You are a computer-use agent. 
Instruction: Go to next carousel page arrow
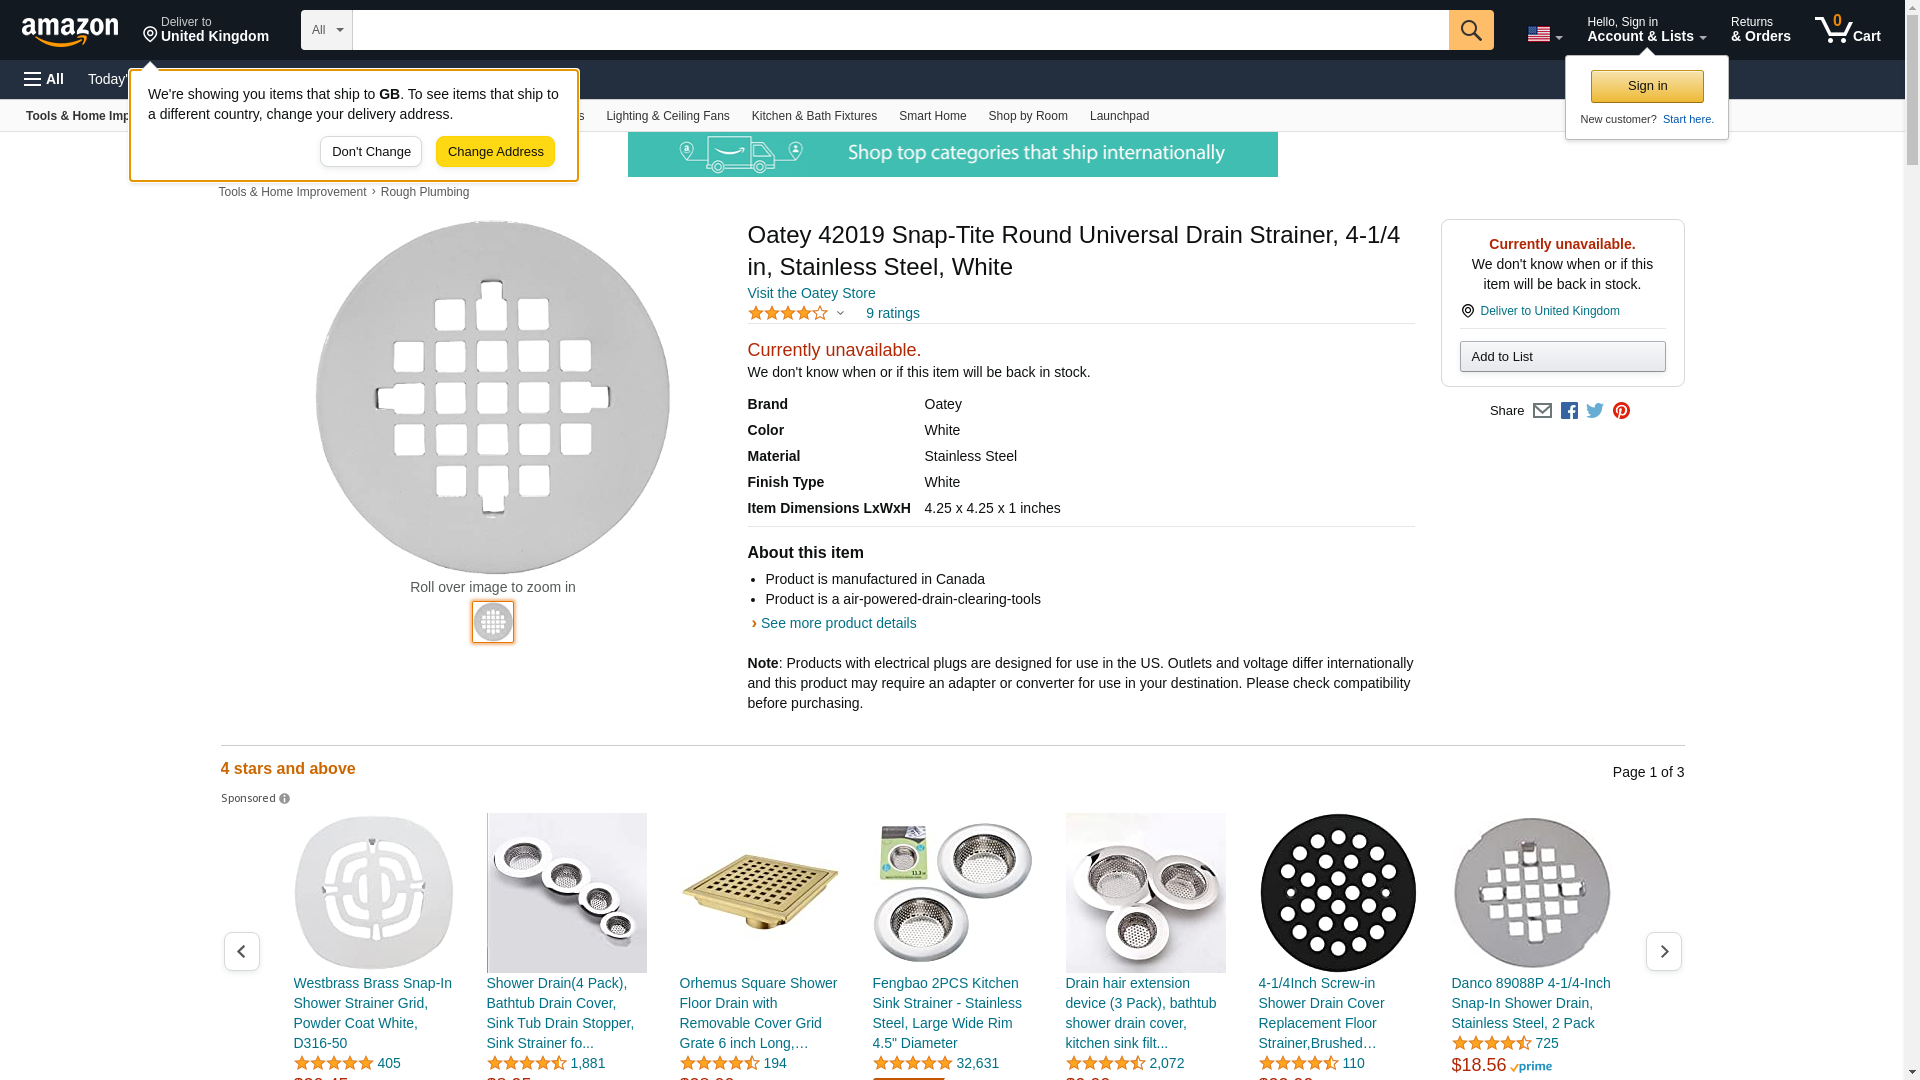pos(1663,951)
